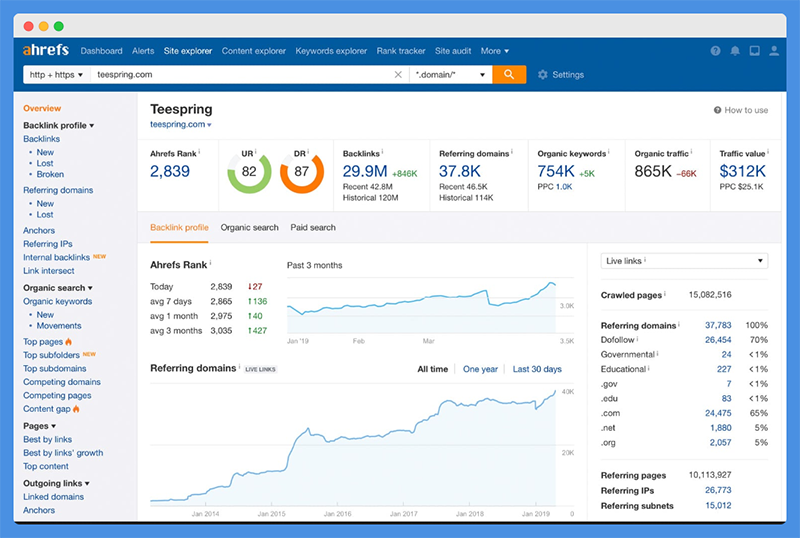Click the 754K organic keywords value
Screen dimensions: 800x538
point(556,171)
